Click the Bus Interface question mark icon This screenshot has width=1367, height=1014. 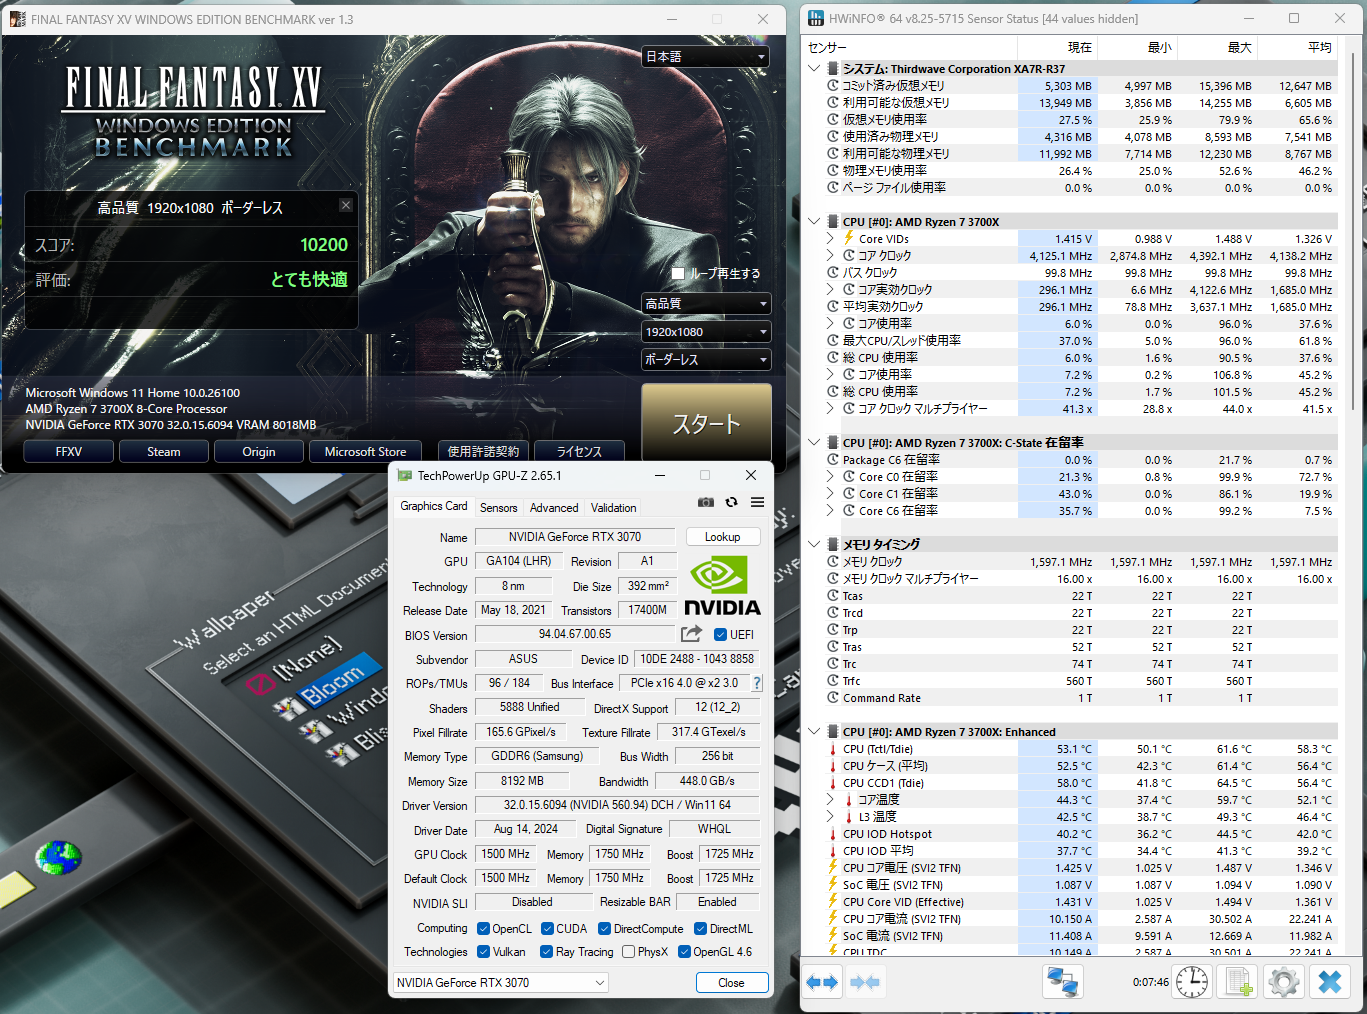tap(757, 684)
